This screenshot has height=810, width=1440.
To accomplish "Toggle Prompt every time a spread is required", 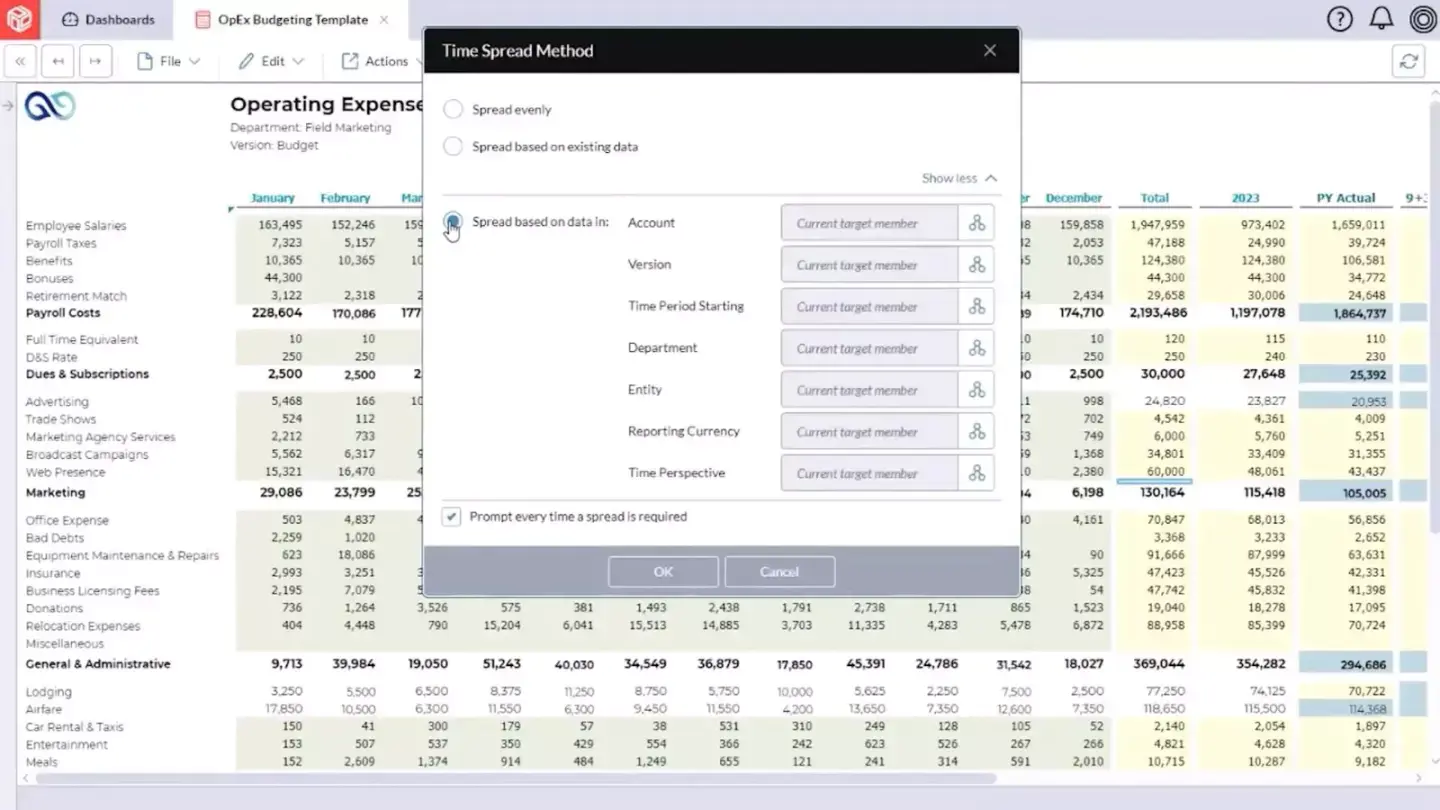I will pos(452,517).
